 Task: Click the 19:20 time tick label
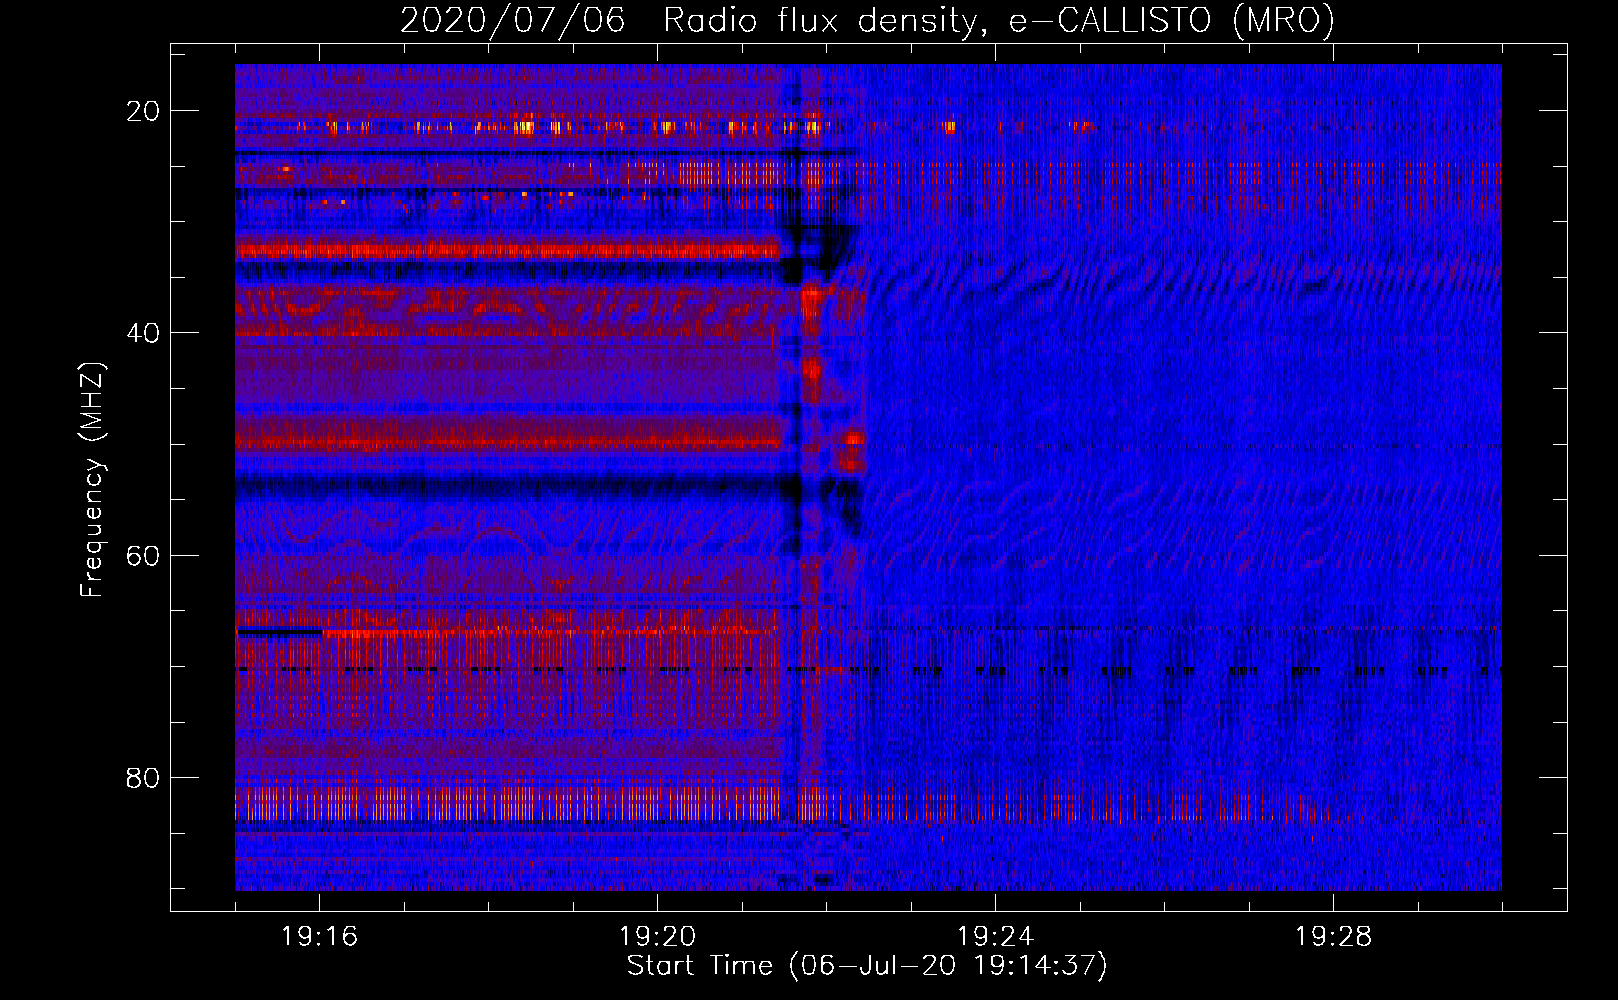coord(658,937)
